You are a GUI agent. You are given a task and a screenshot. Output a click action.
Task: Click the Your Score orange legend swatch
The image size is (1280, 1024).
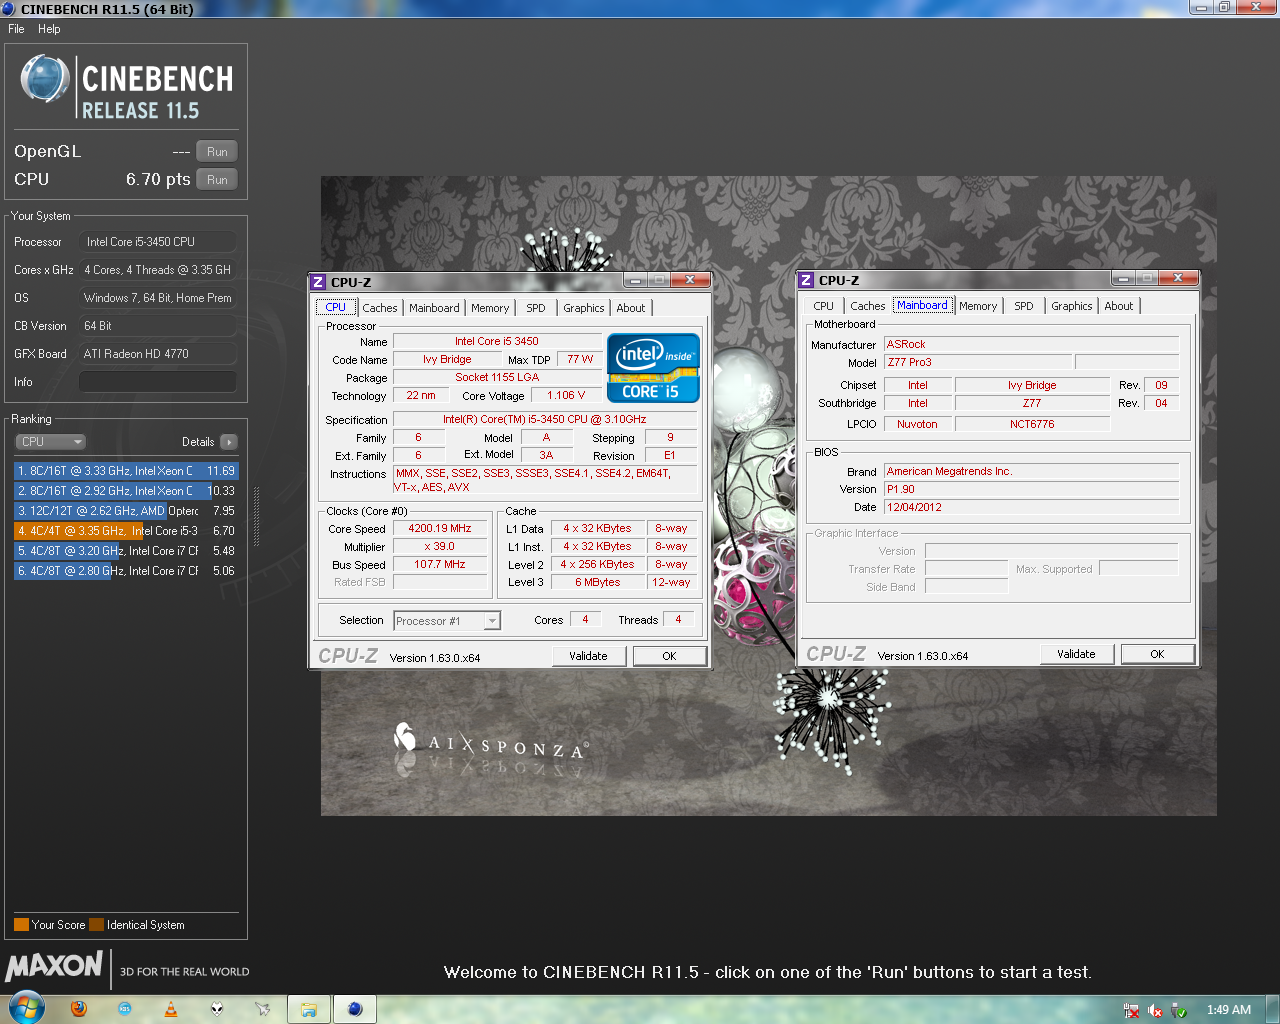[21, 925]
